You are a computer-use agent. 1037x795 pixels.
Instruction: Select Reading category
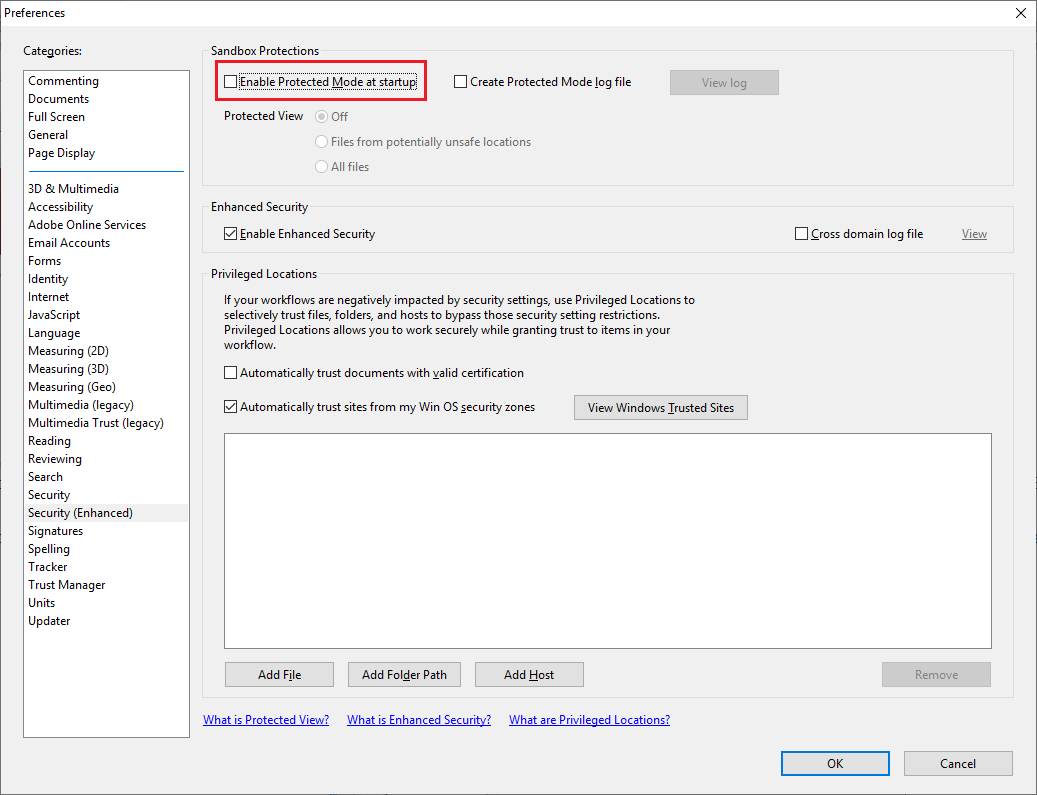point(106,440)
